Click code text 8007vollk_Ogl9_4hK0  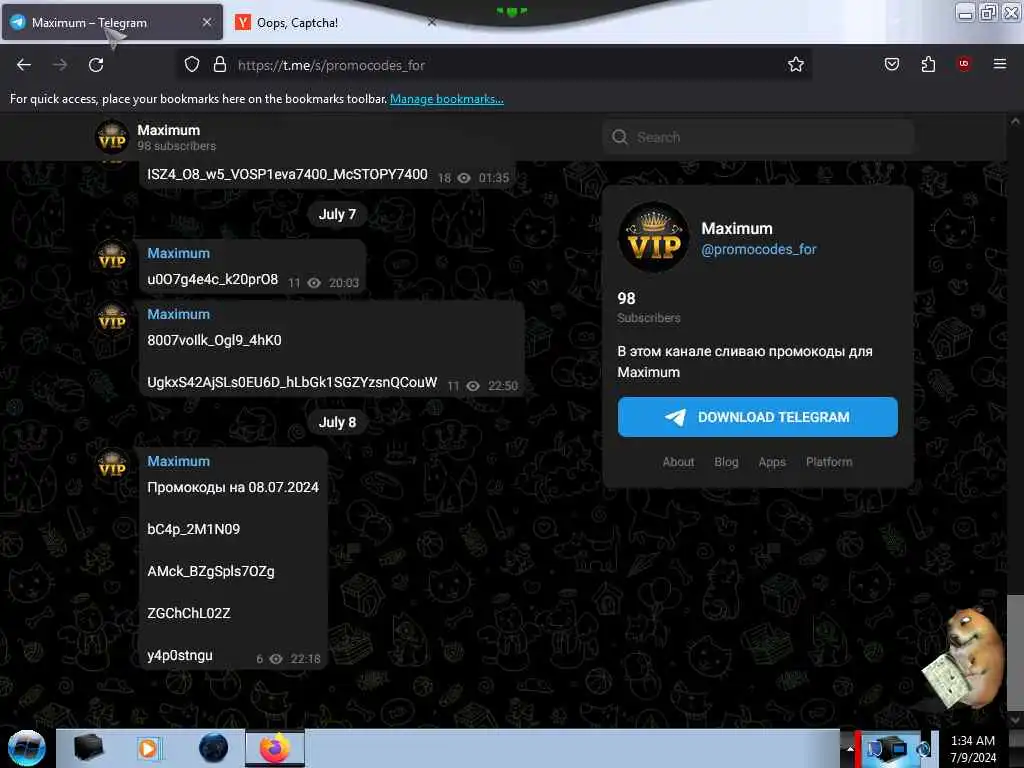tap(214, 340)
